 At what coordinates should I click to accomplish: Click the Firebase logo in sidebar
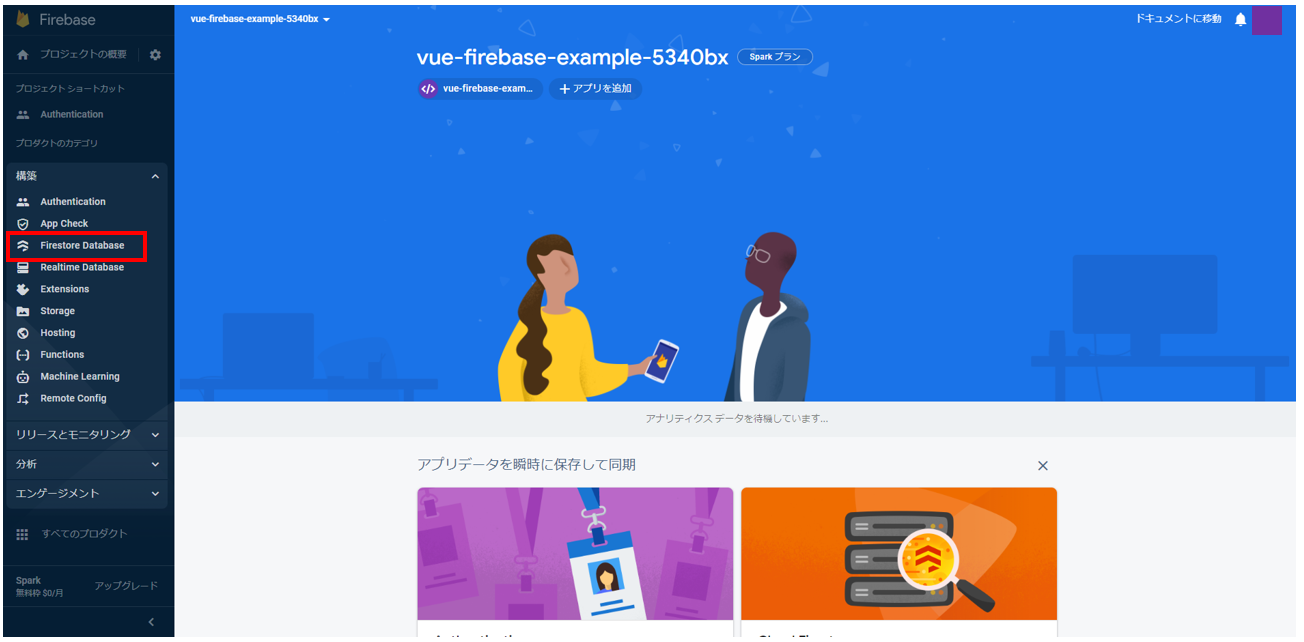click(23, 19)
